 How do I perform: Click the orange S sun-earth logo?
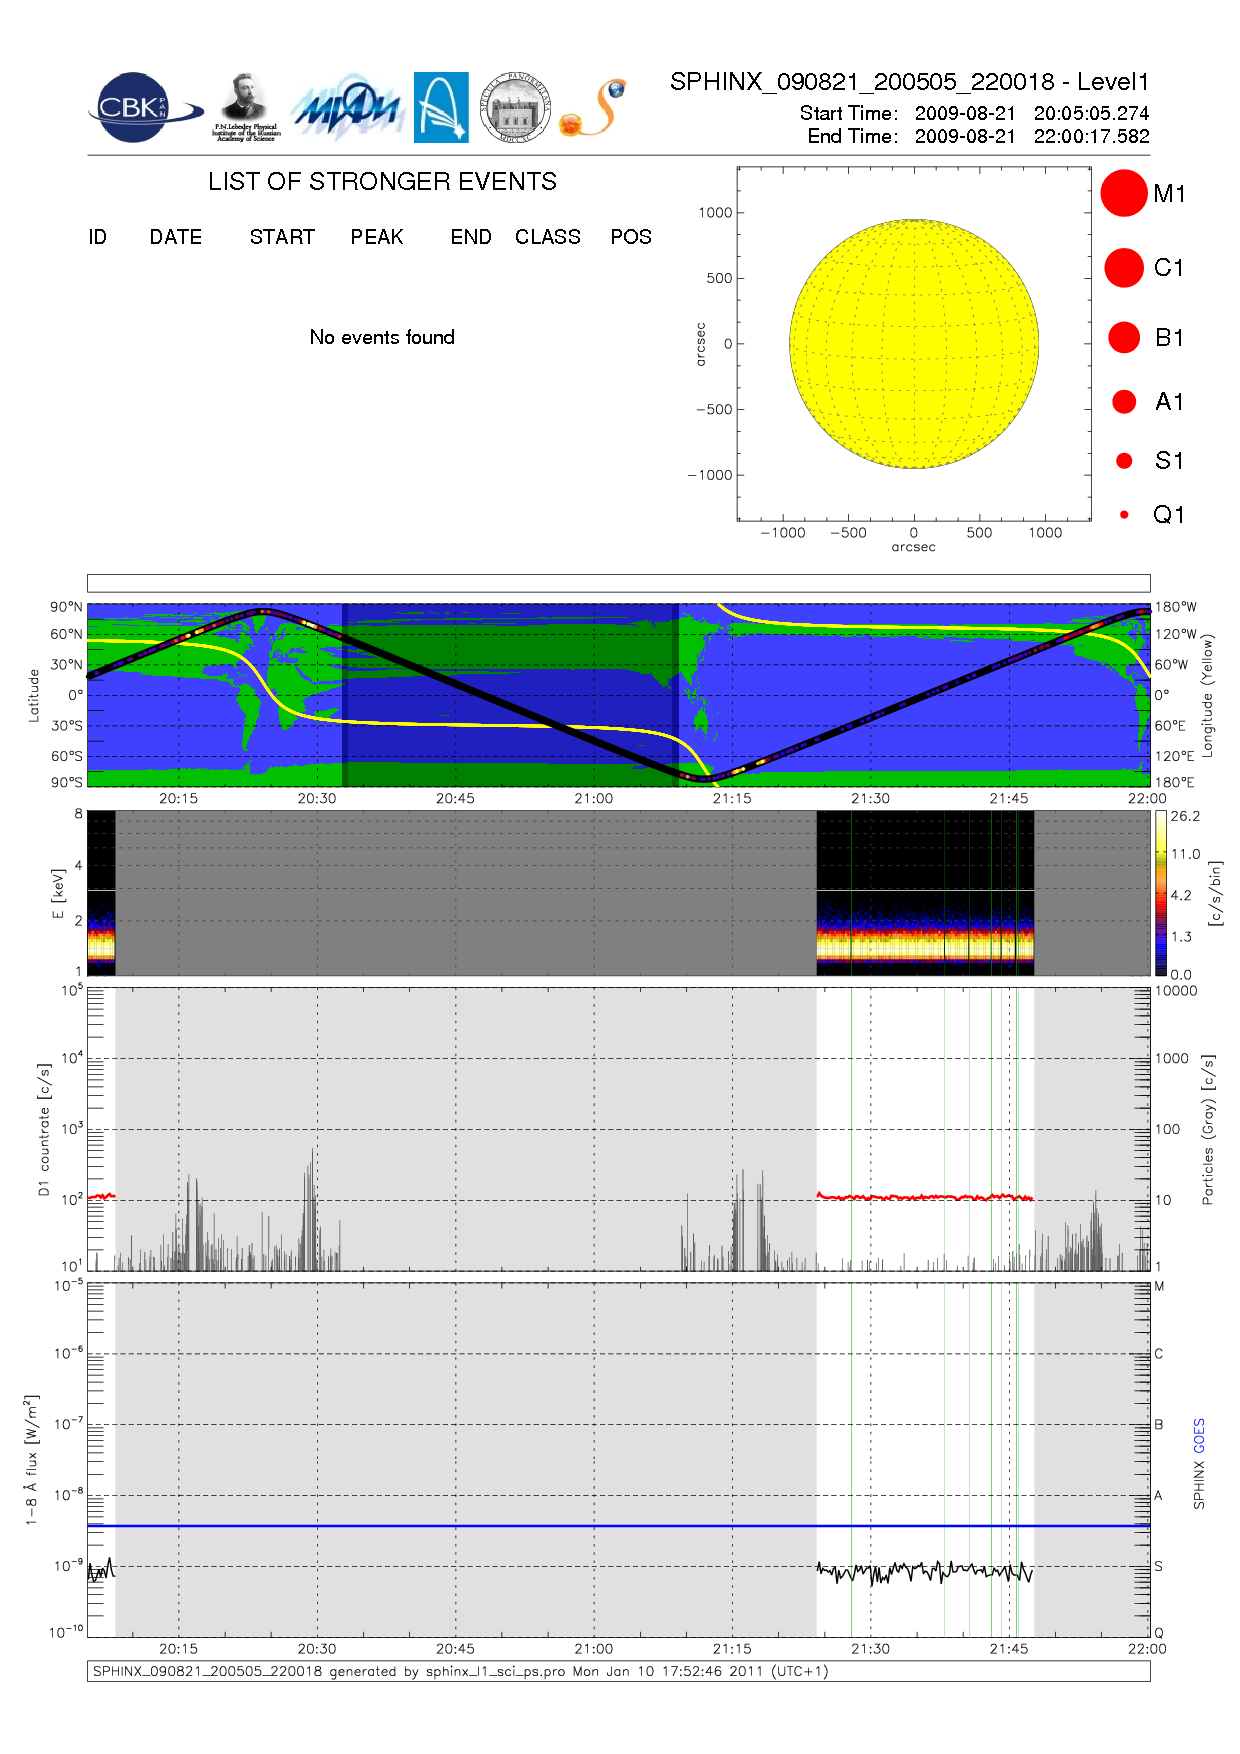[x=593, y=108]
